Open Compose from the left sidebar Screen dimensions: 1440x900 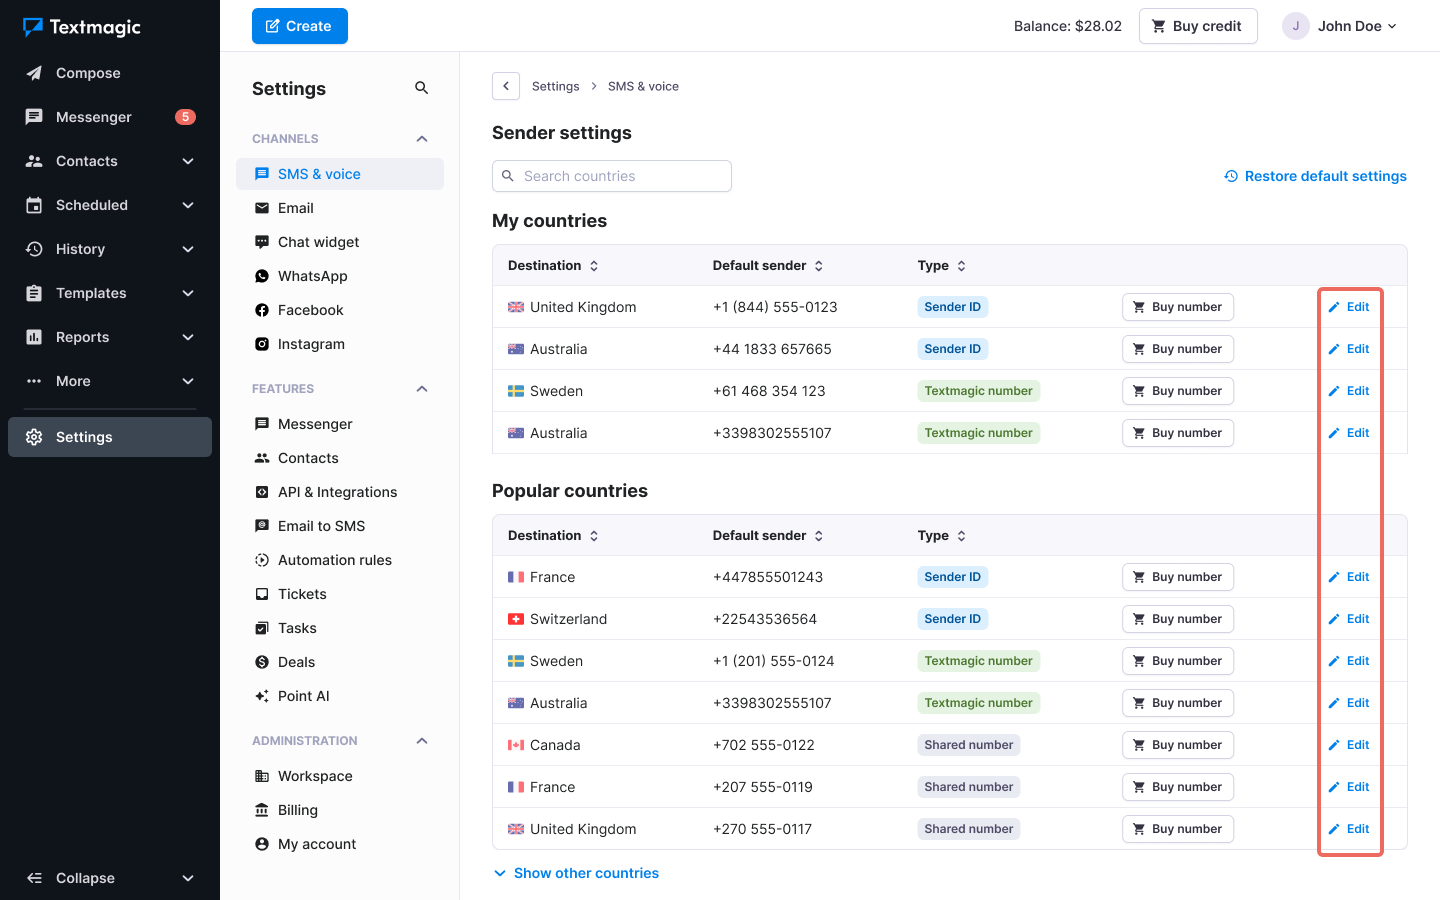coord(88,73)
